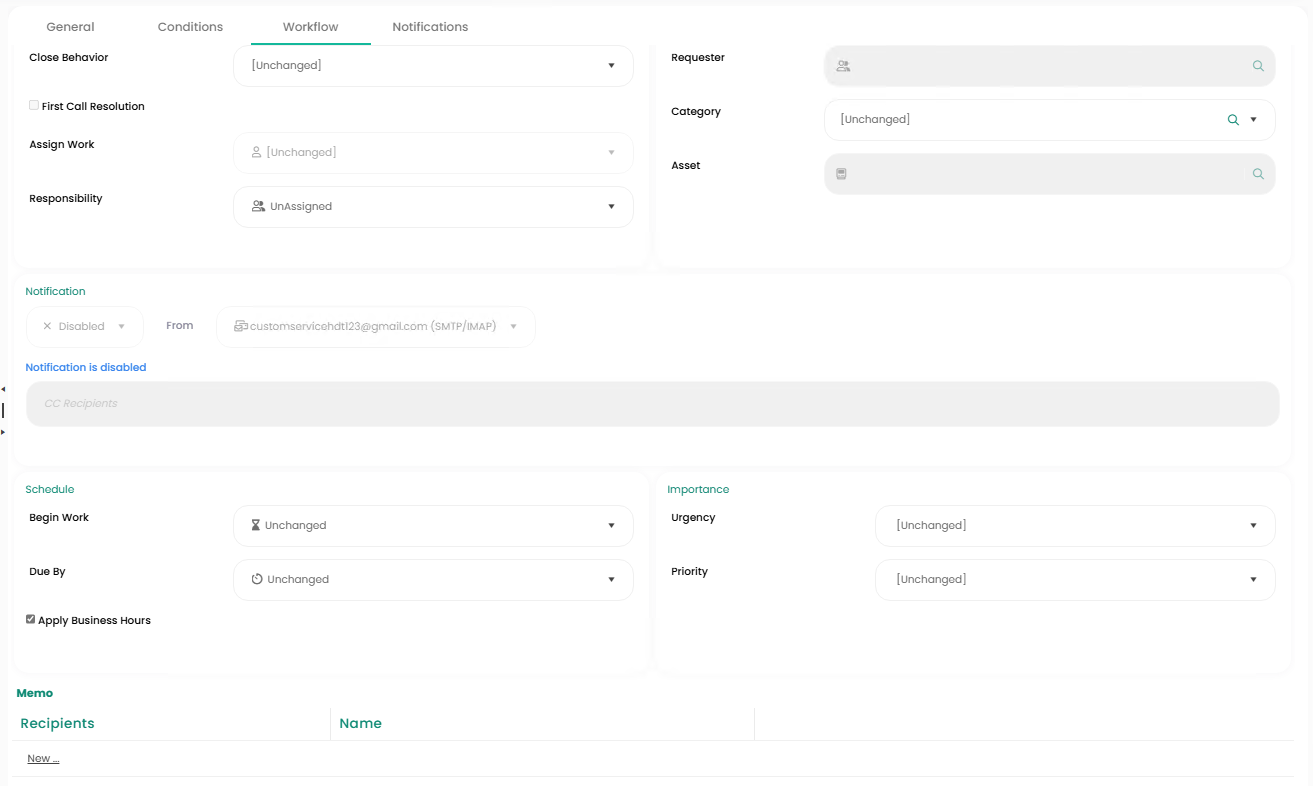Click the New... link under Memo
Image resolution: width=1313 pixels, height=786 pixels.
coord(43,759)
